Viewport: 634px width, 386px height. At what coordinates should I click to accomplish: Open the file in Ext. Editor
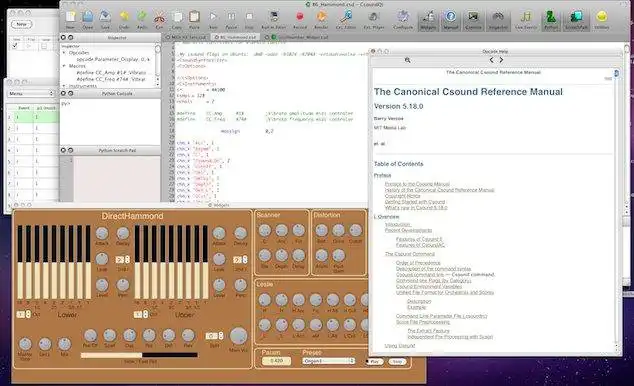click(346, 19)
